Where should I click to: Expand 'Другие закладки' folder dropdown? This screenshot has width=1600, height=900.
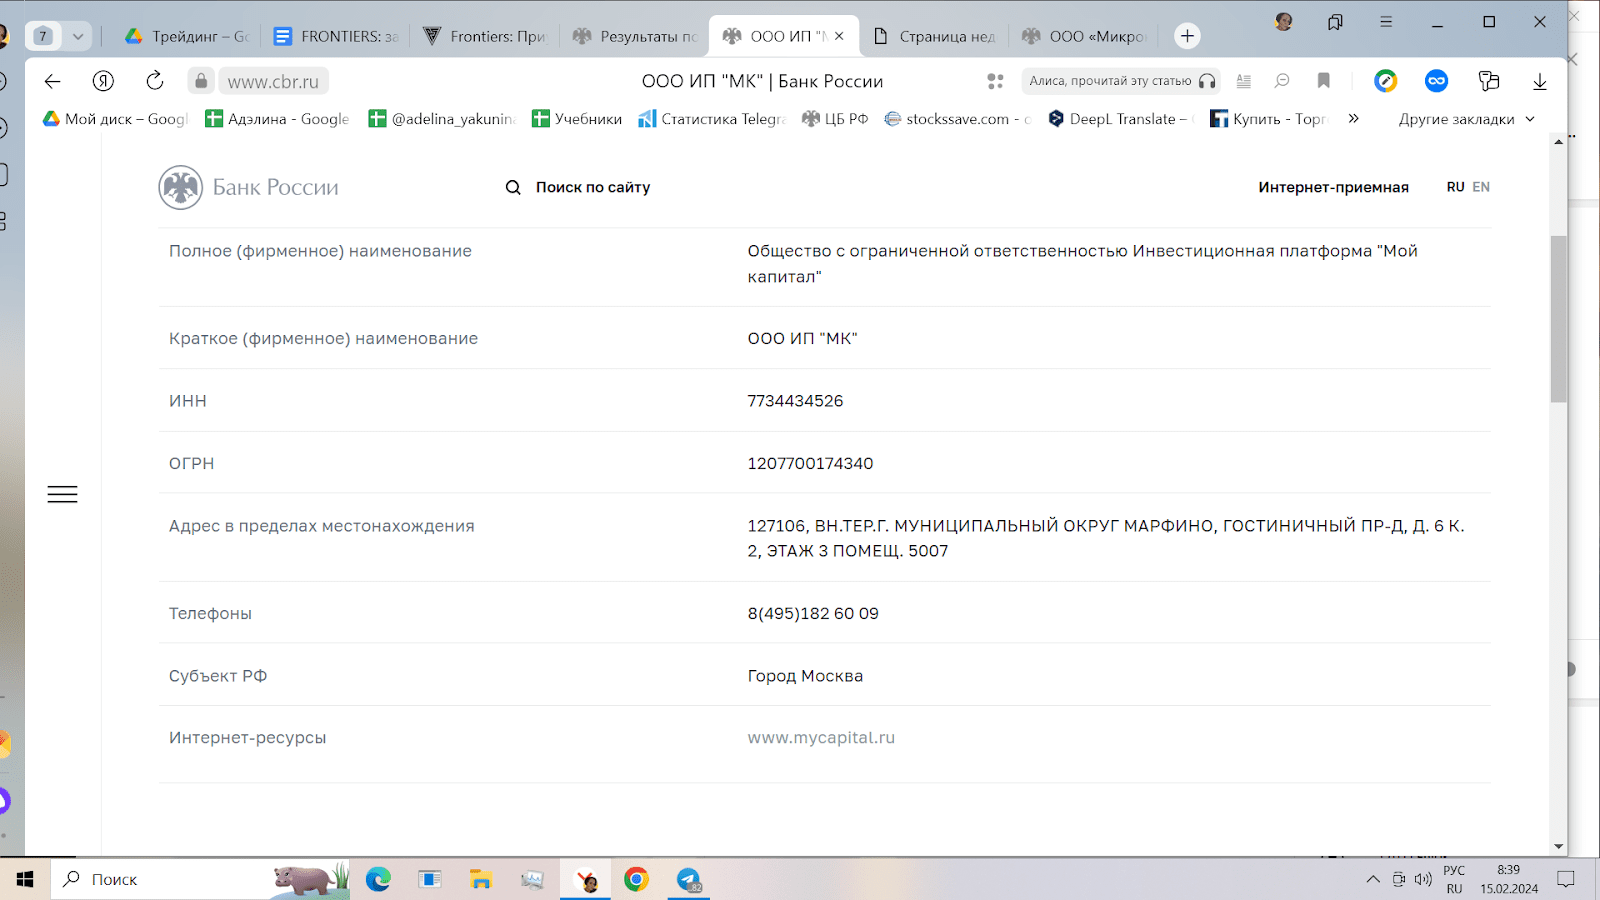point(1466,119)
